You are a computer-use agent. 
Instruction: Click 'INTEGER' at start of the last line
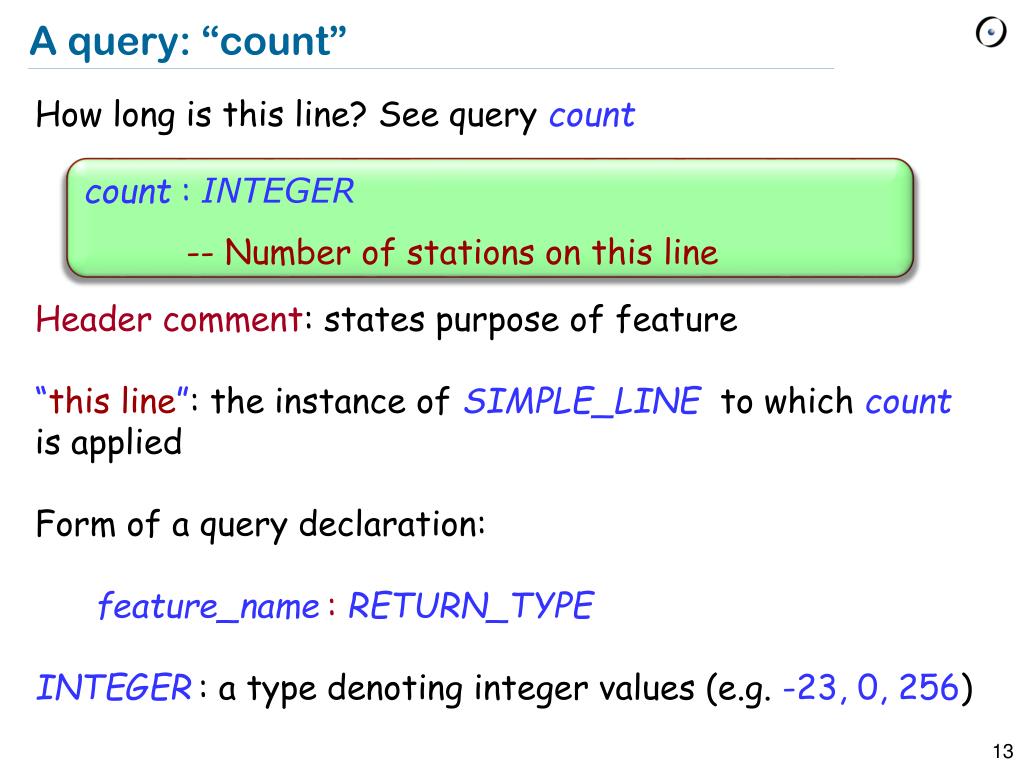114,688
